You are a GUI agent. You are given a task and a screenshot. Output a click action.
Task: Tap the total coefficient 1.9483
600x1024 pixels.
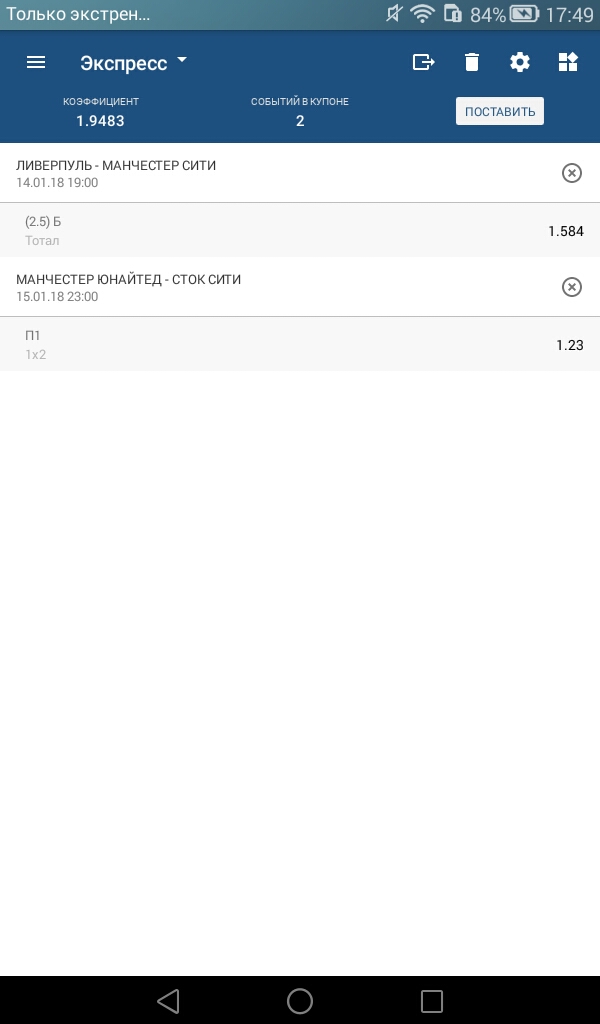pos(100,121)
